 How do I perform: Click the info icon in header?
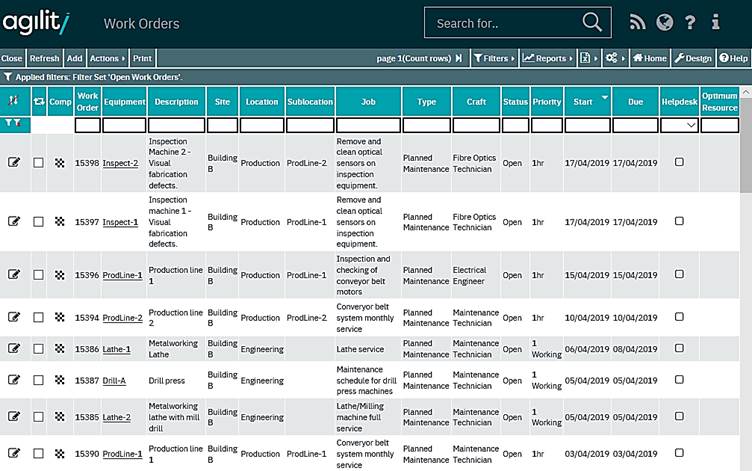(x=715, y=23)
